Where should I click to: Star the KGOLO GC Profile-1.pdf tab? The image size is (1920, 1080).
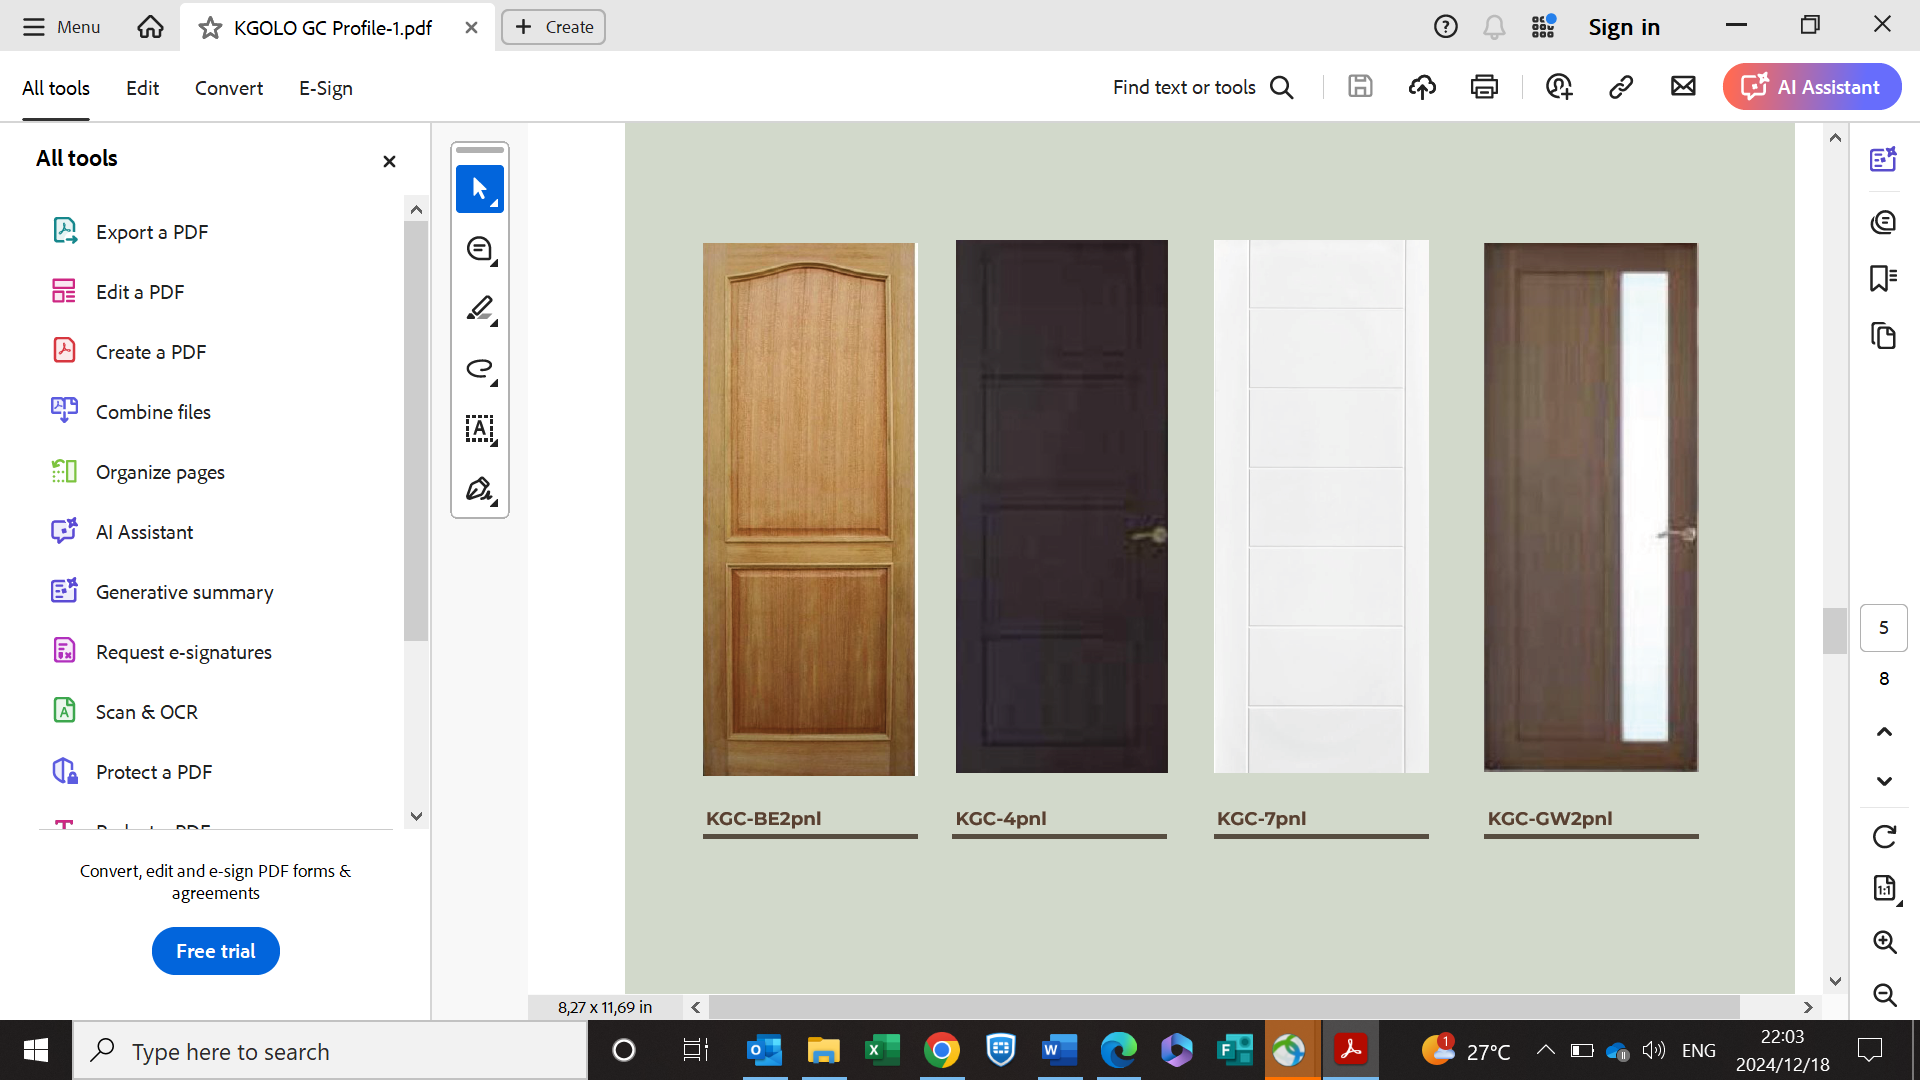210,28
